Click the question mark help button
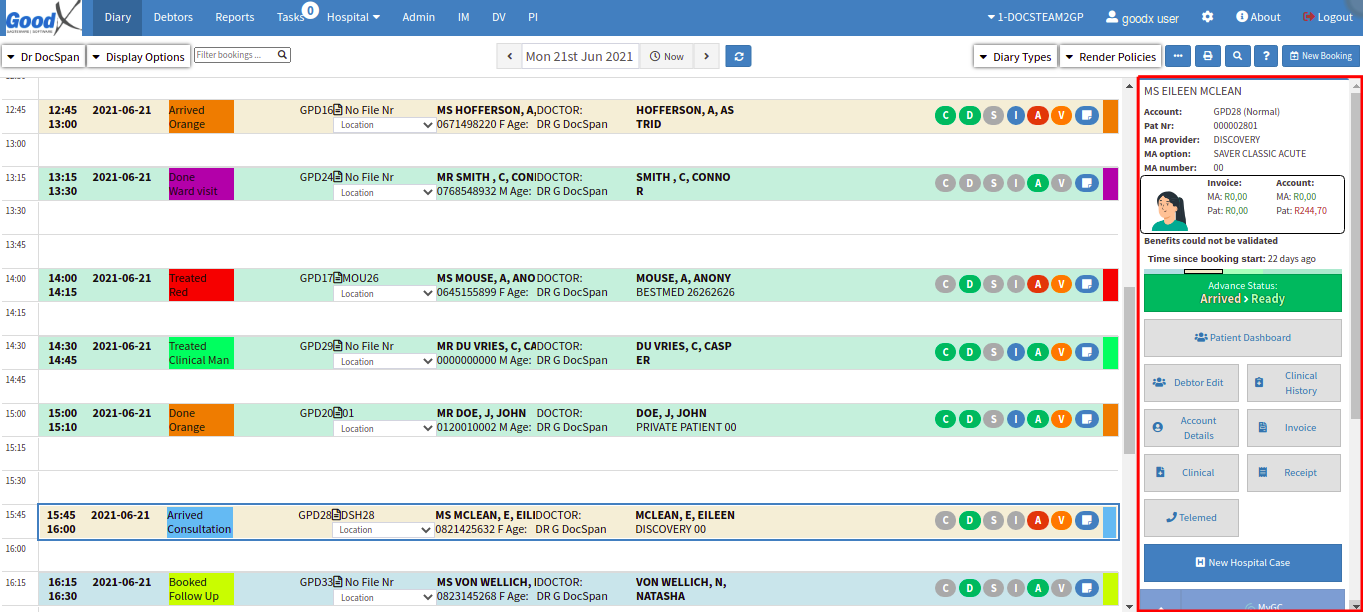The width and height of the screenshot is (1363, 612). [x=1266, y=57]
